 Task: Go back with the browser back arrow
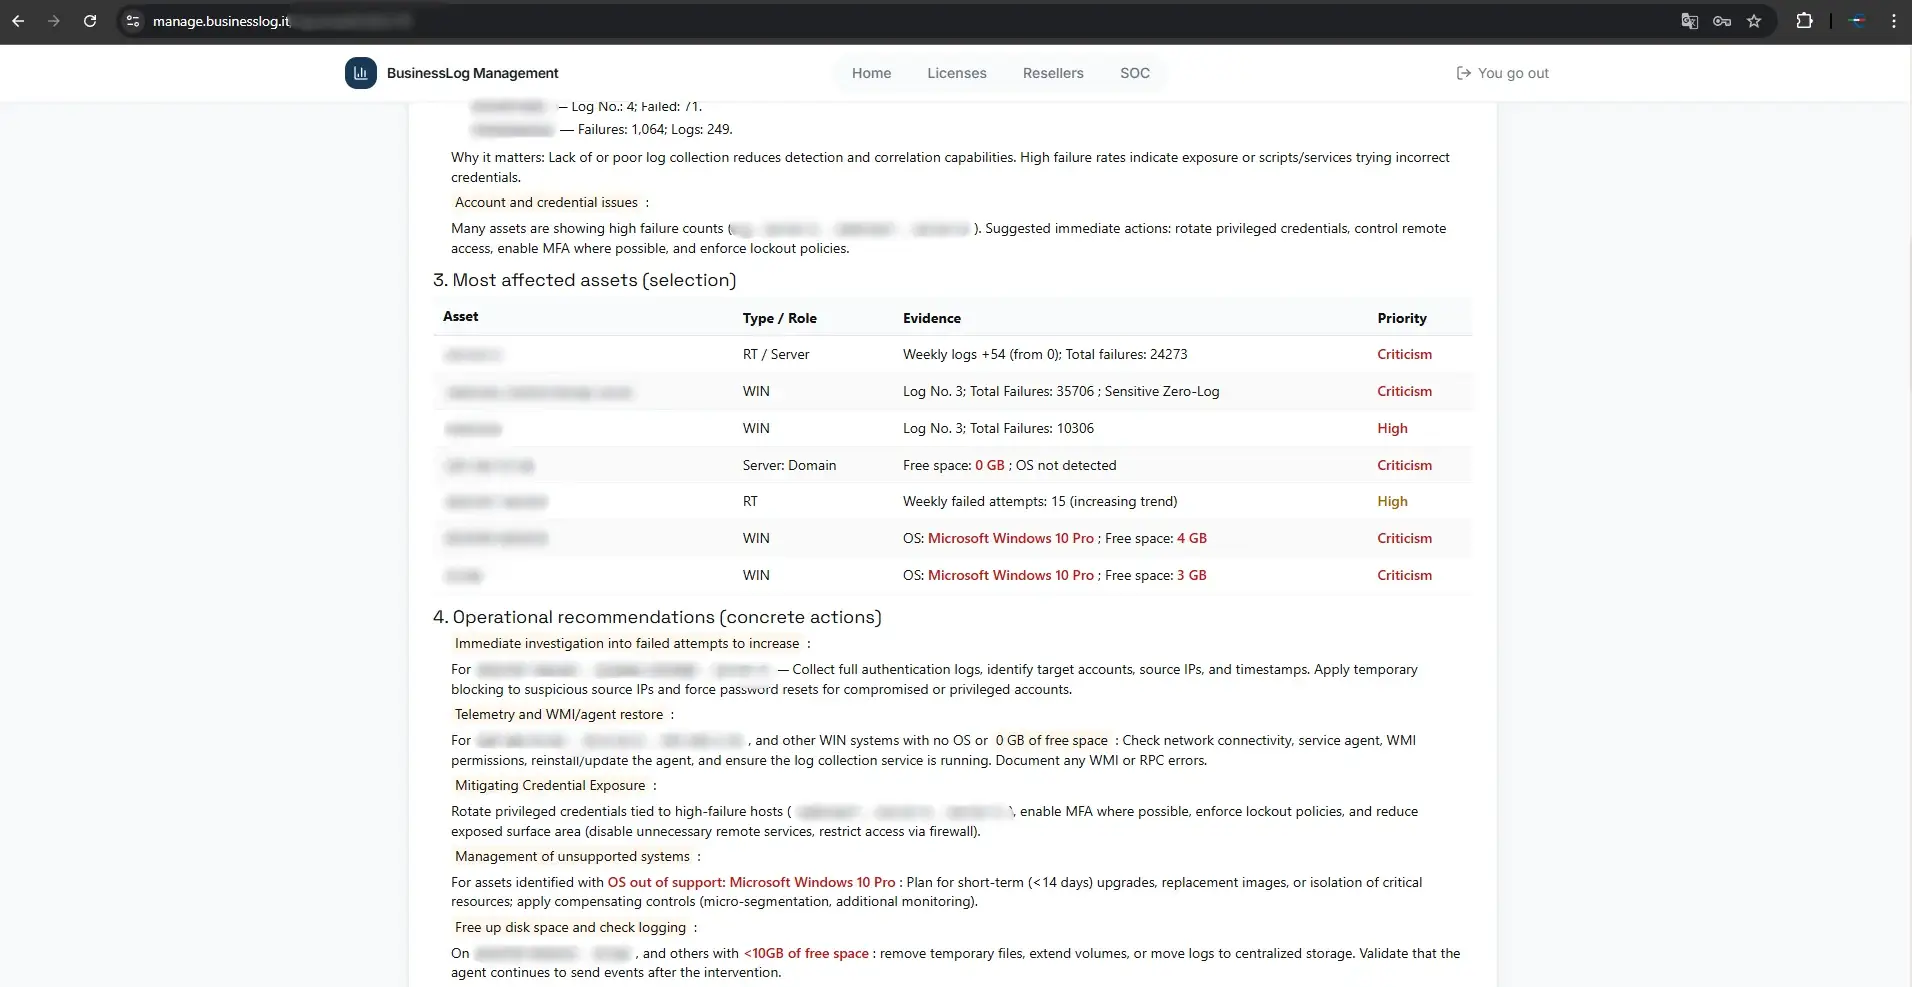click(x=18, y=21)
